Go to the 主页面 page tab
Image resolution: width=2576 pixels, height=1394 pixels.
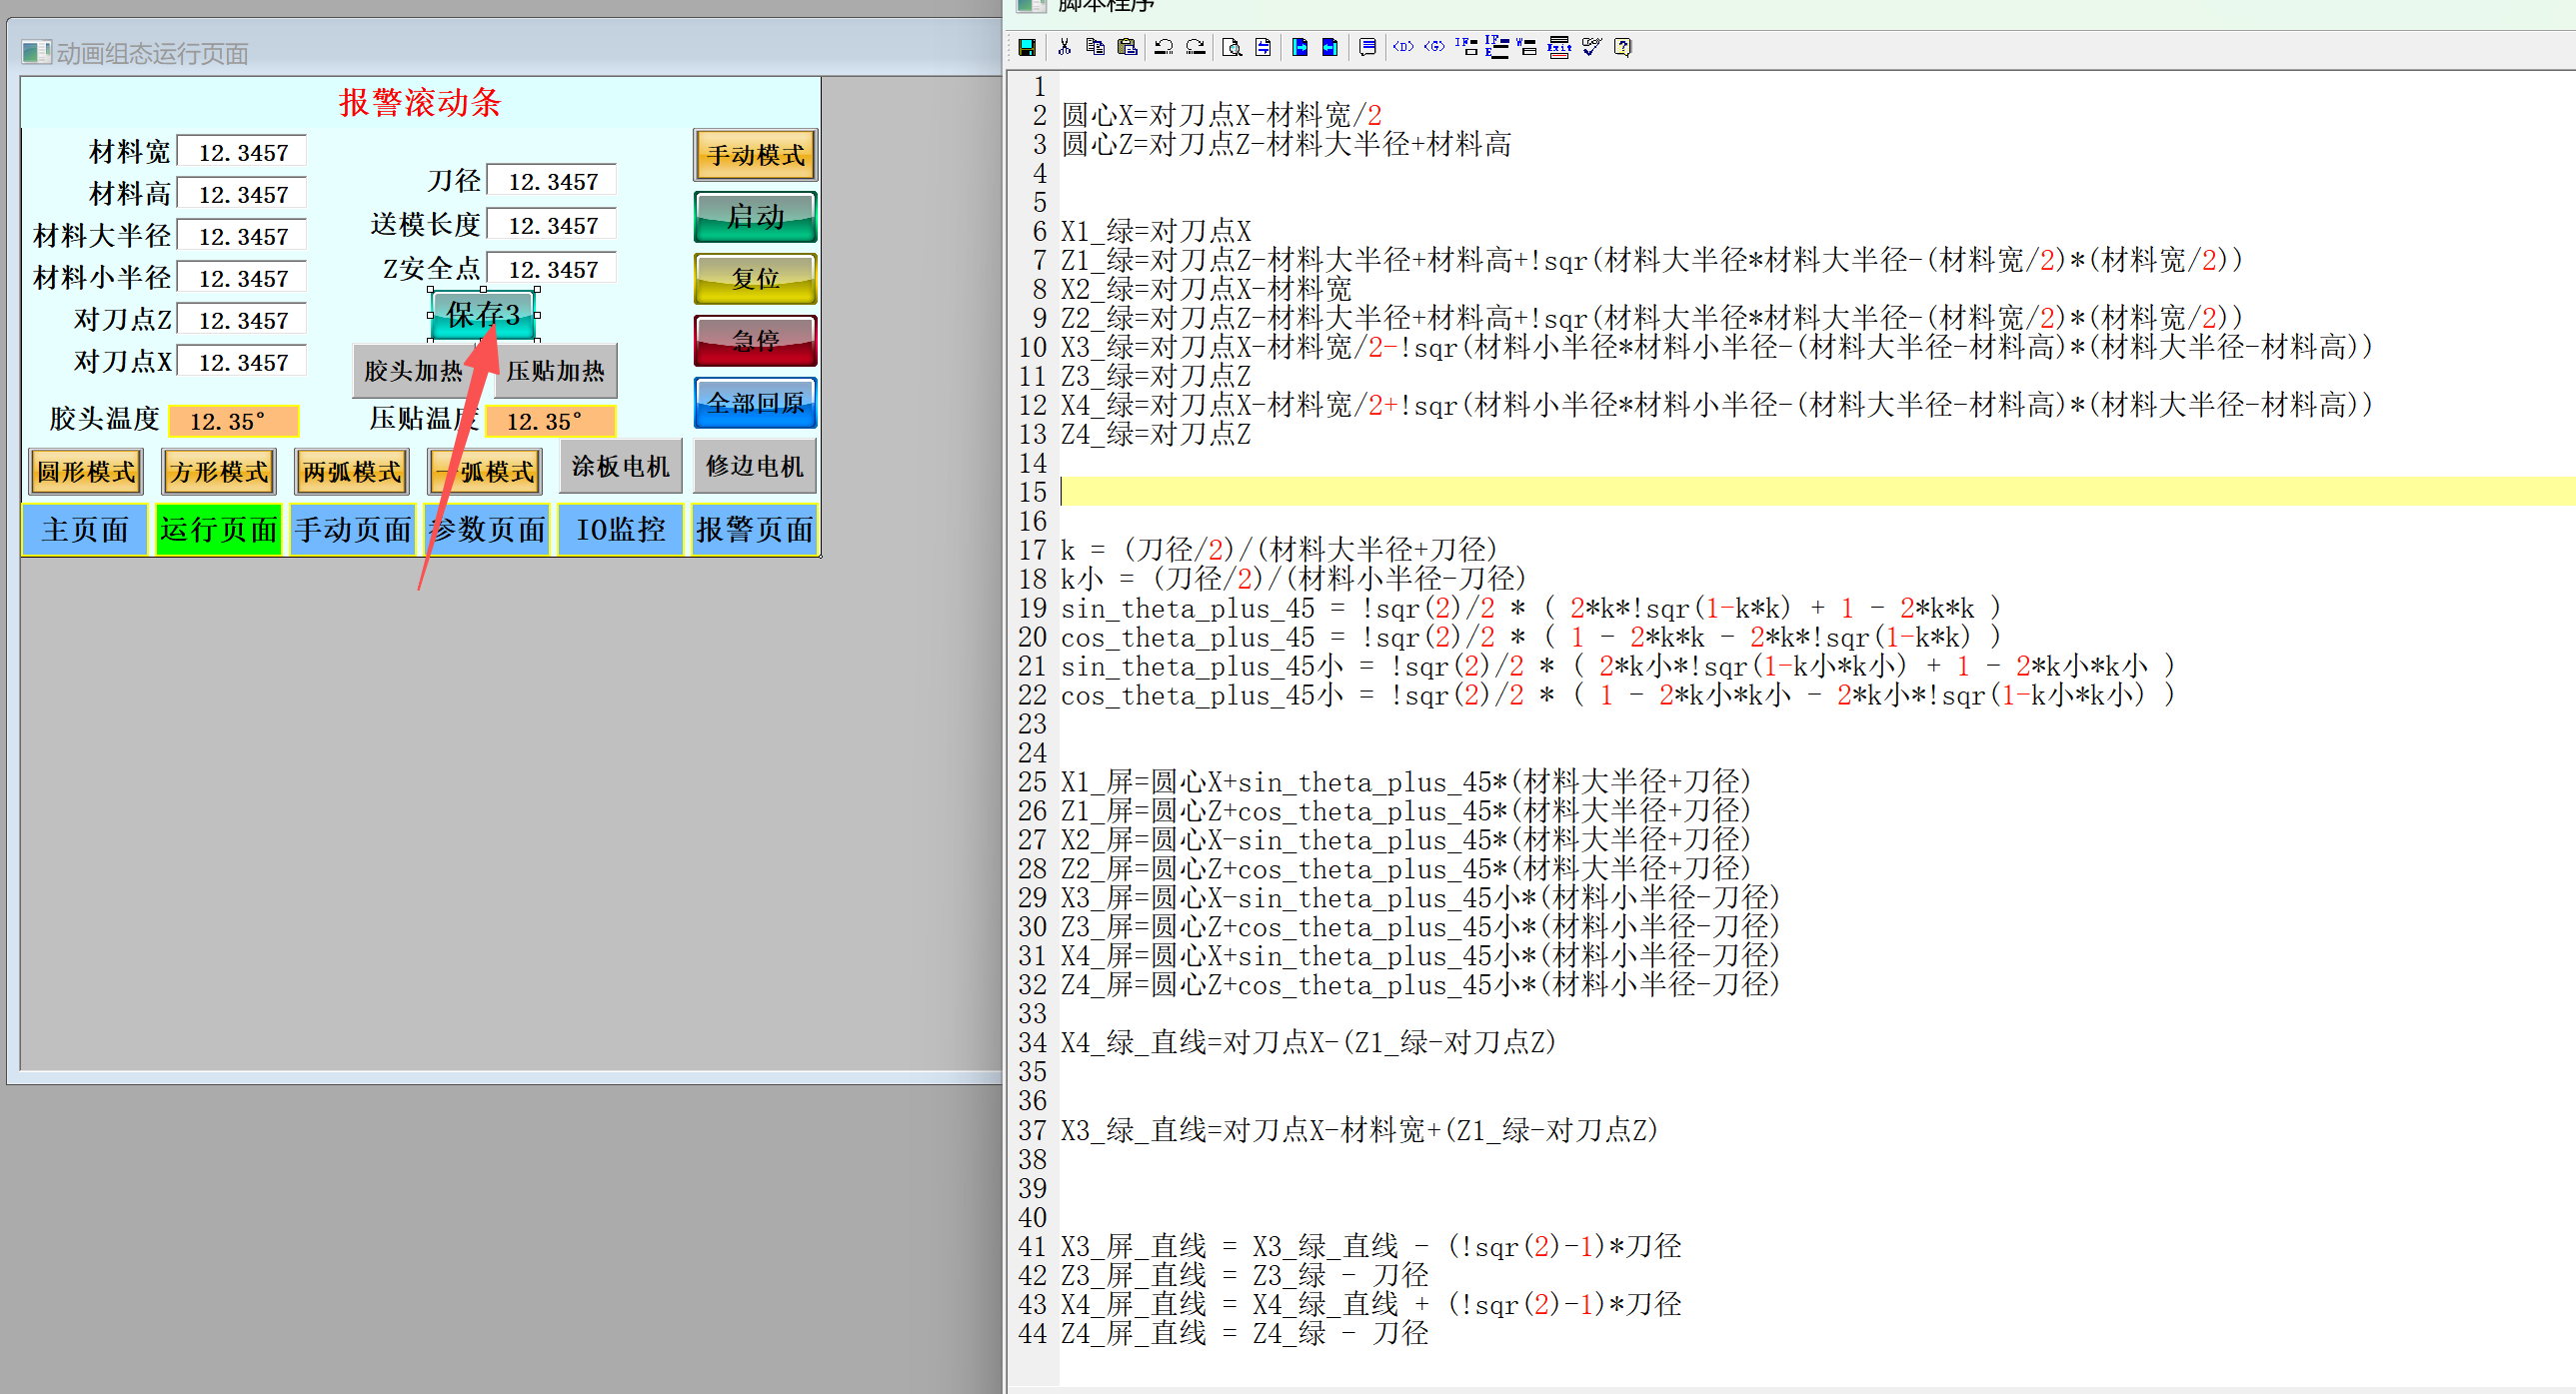point(85,529)
